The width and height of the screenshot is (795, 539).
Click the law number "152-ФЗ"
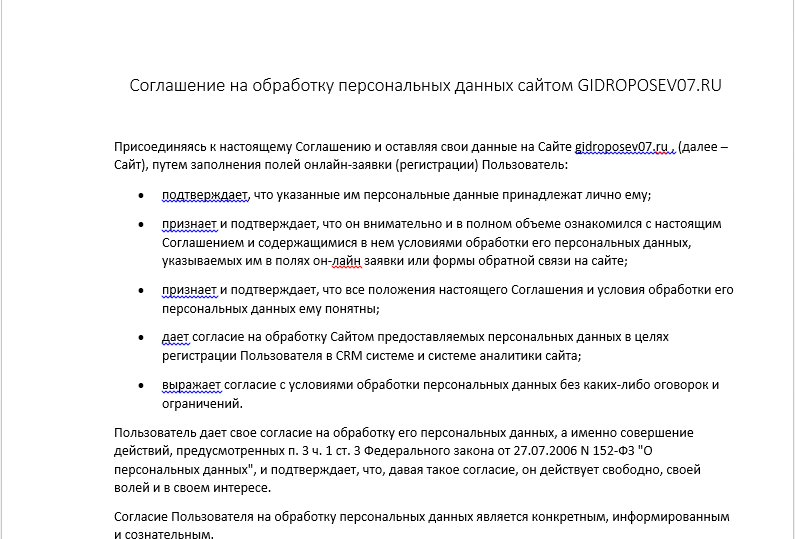pyautogui.click(x=613, y=451)
